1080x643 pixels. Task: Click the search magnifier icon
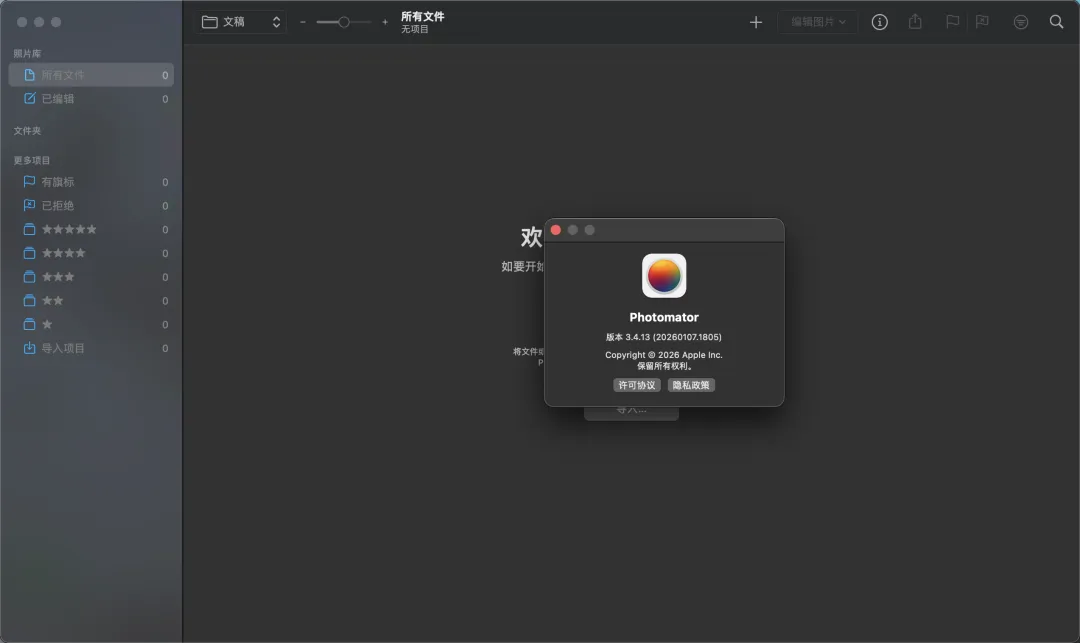[x=1056, y=22]
